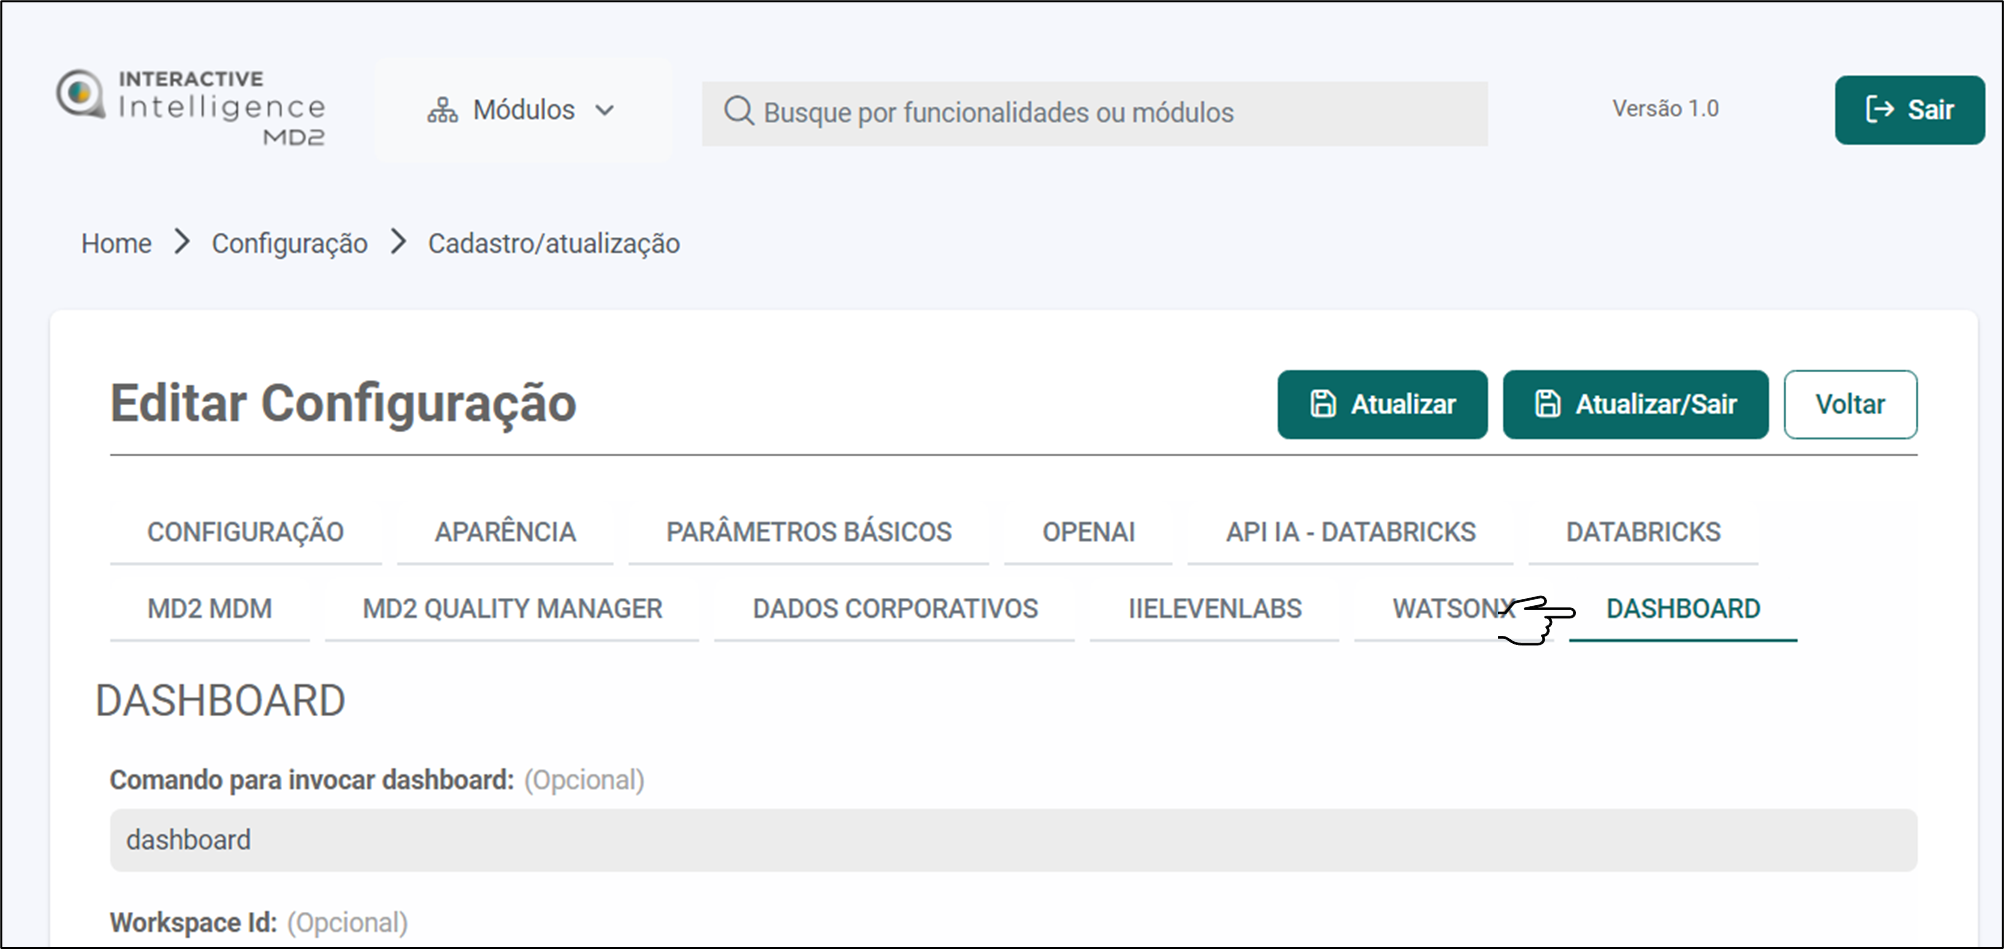Expand the Módulos dropdown chevron
The height and width of the screenshot is (949, 2004).
605,110
